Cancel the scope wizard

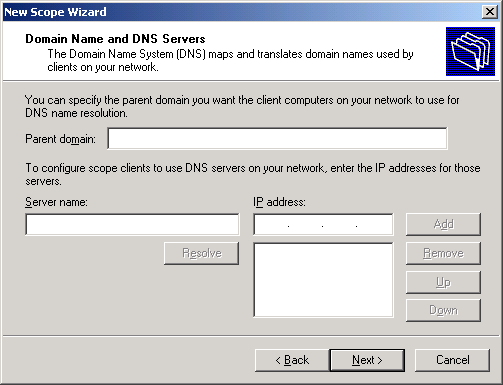(x=452, y=360)
